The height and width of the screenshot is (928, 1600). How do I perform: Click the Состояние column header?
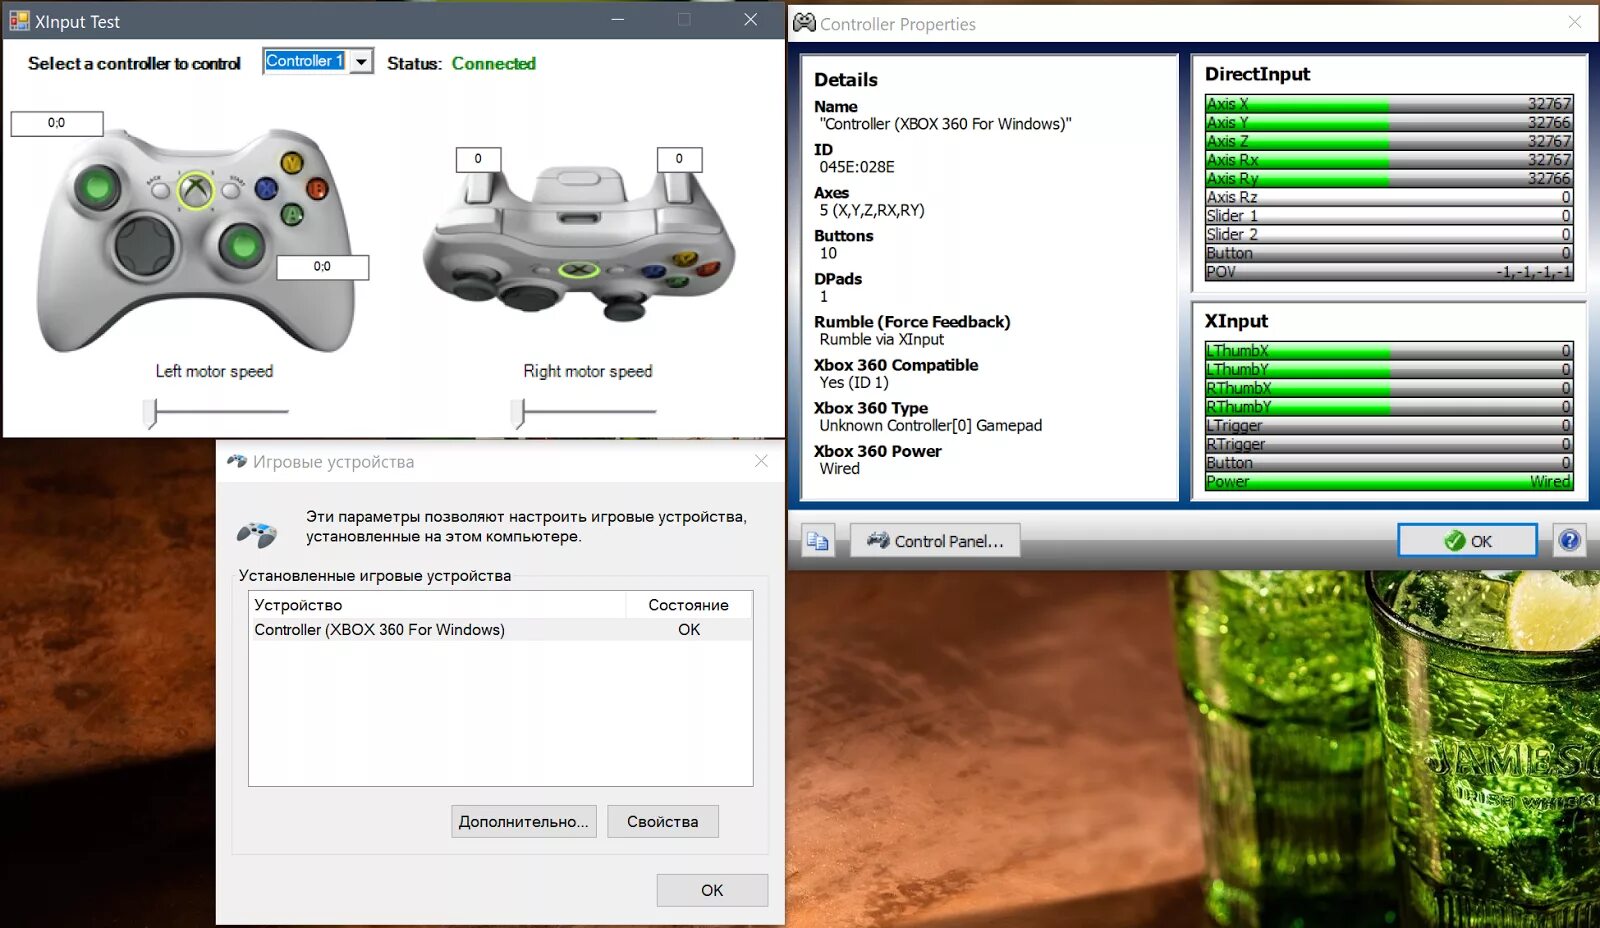tap(689, 605)
